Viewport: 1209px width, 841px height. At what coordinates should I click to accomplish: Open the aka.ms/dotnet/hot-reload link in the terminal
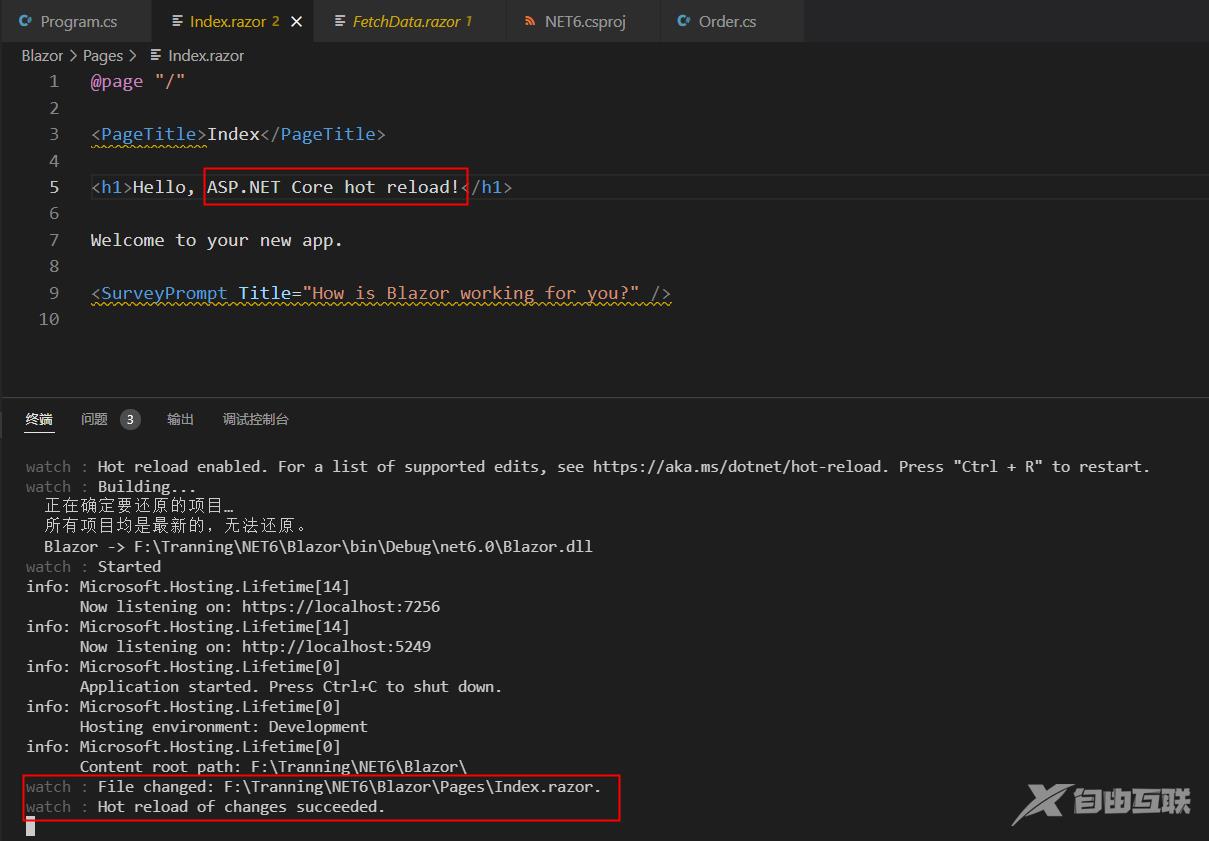[738, 467]
